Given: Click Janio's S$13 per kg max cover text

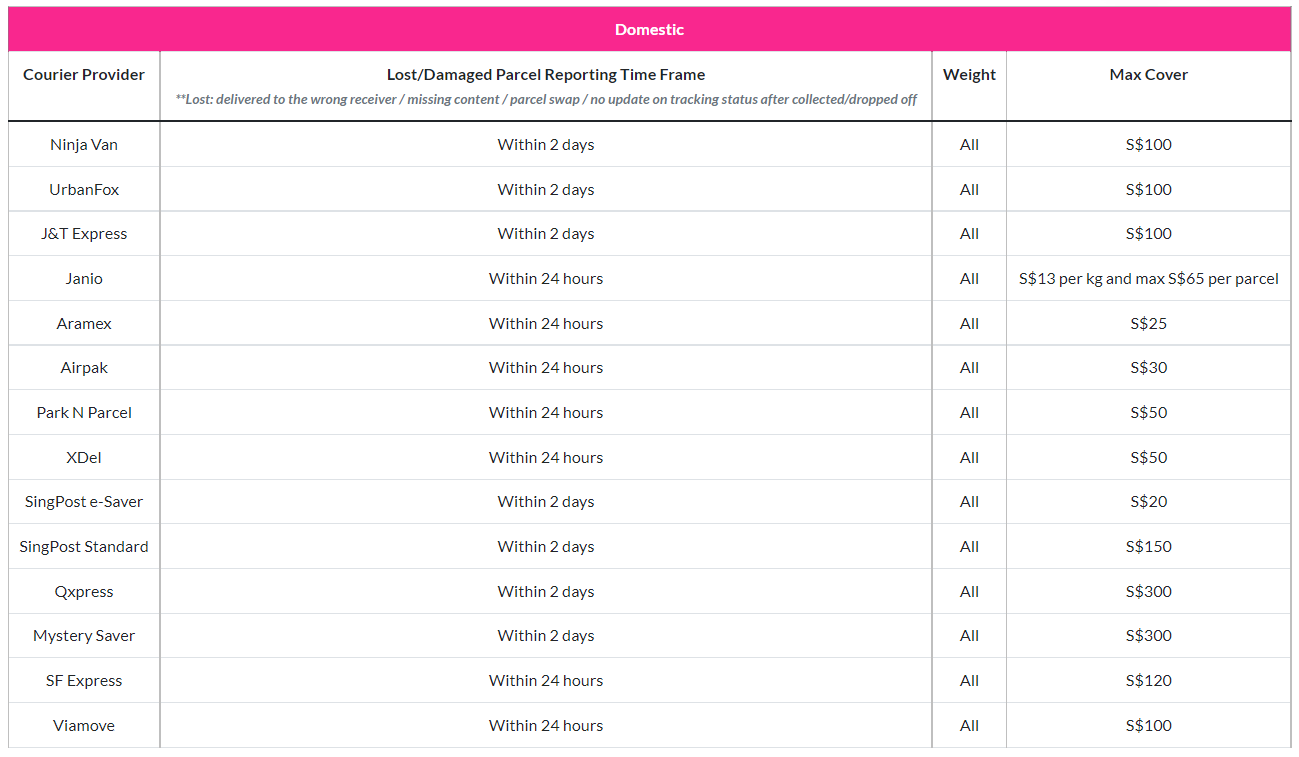Looking at the screenshot, I should pos(1148,279).
